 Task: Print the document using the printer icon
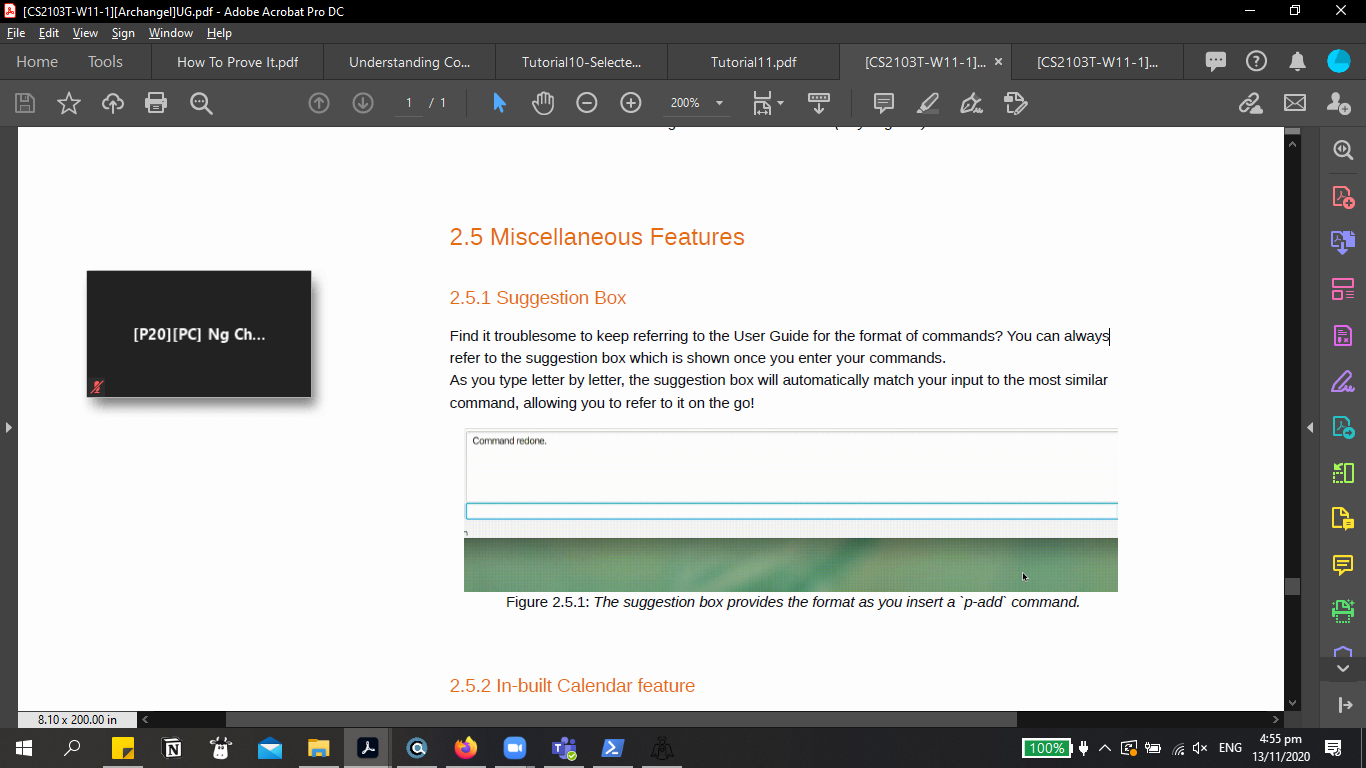156,103
